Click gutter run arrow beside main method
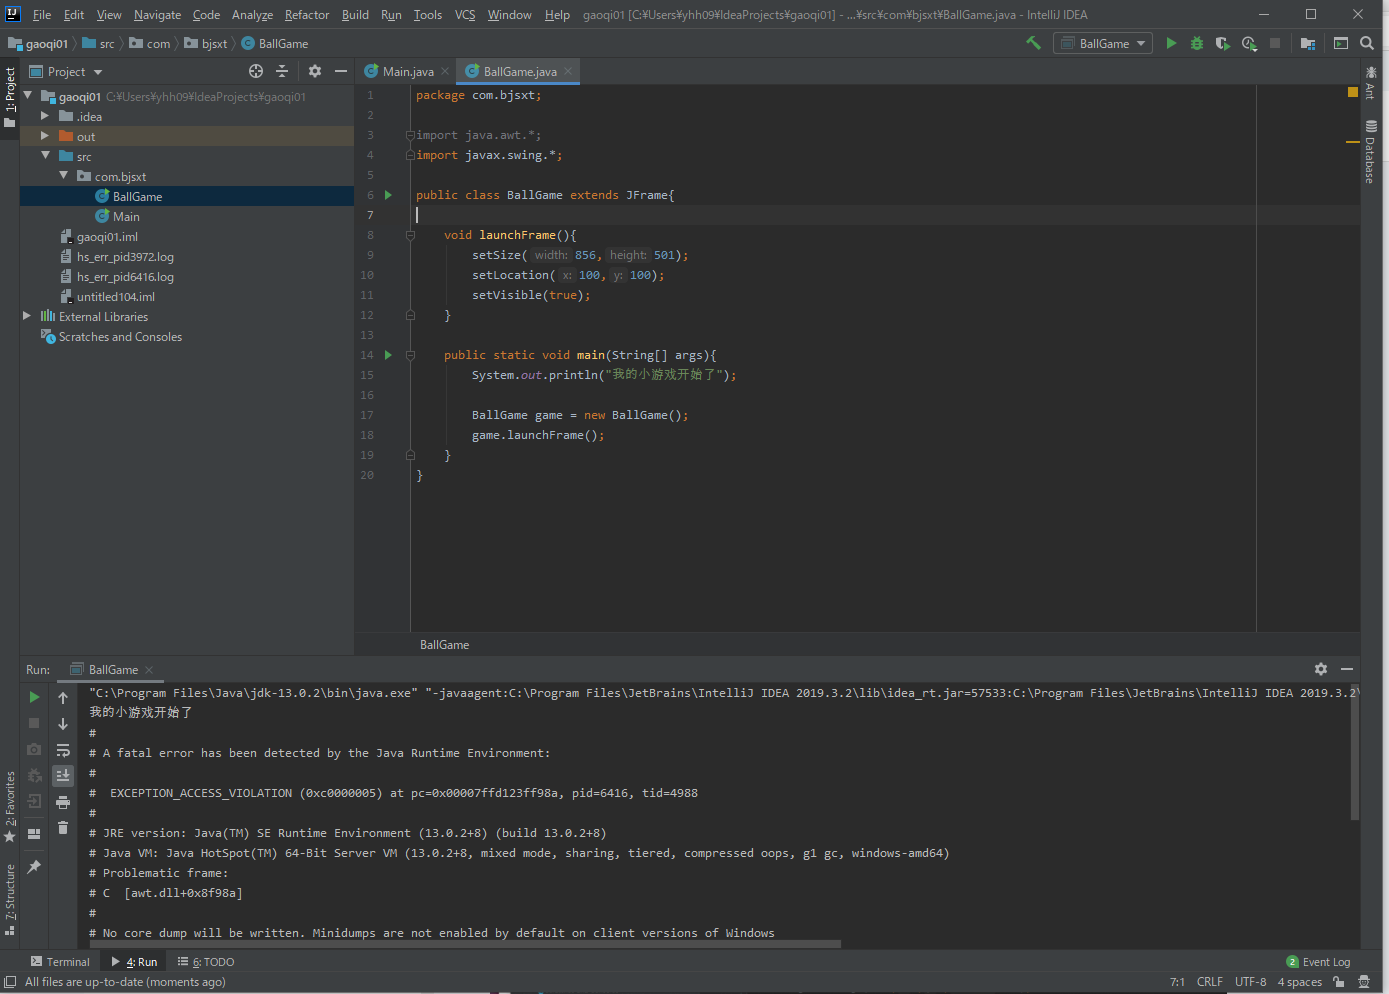 pyautogui.click(x=389, y=355)
